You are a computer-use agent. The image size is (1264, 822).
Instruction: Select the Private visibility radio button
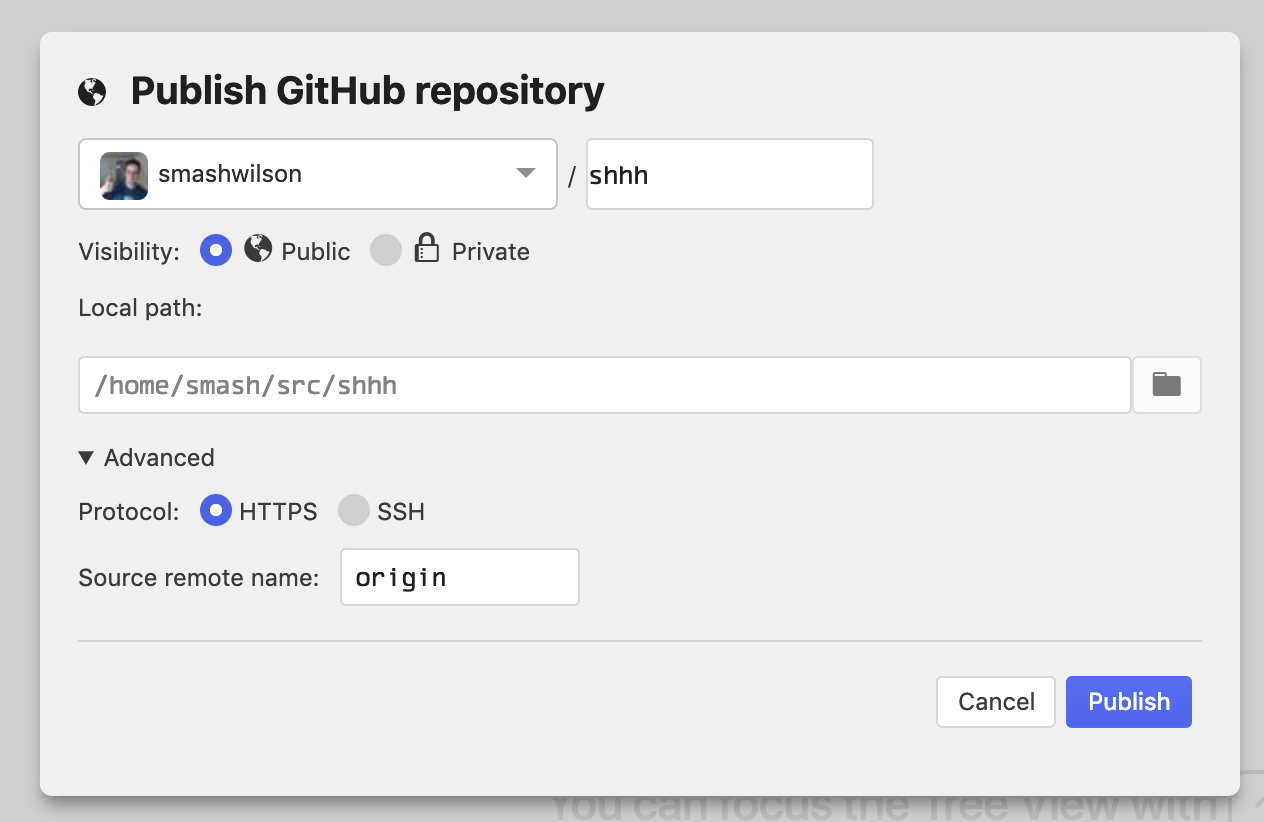click(385, 250)
